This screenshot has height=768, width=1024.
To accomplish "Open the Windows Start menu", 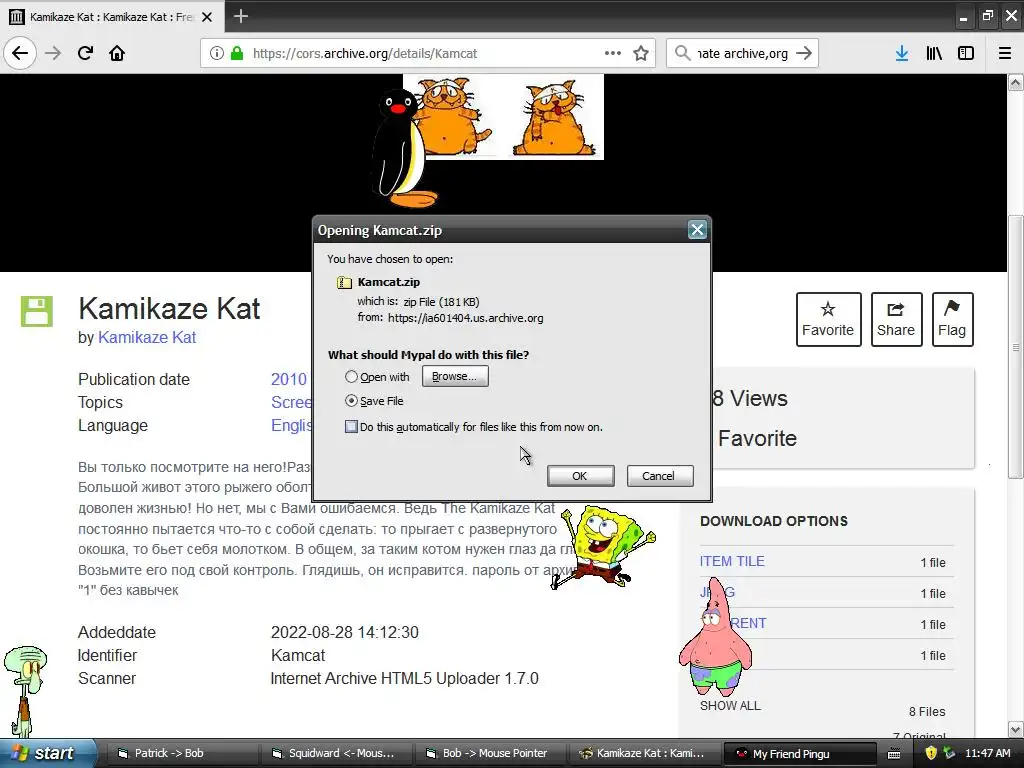I will click(x=46, y=753).
